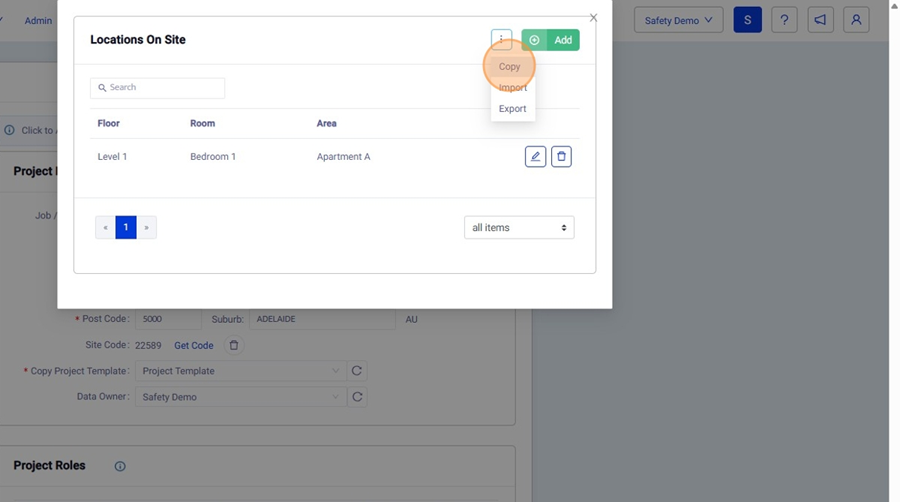900x502 pixels.
Task: Click the help question mark icon
Action: coord(784,20)
